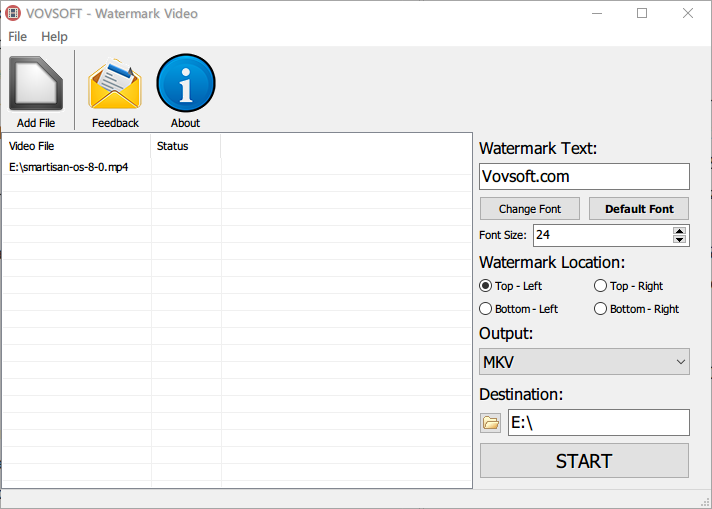The height and width of the screenshot is (509, 712).
Task: Click the Default Font button
Action: point(639,209)
